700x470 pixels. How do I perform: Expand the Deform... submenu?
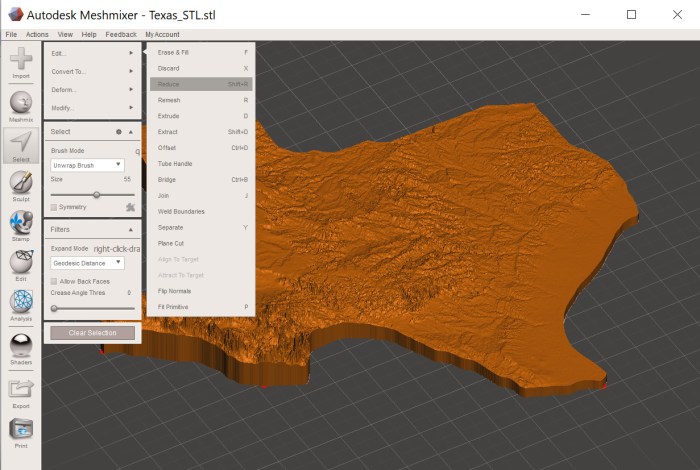coord(92,90)
